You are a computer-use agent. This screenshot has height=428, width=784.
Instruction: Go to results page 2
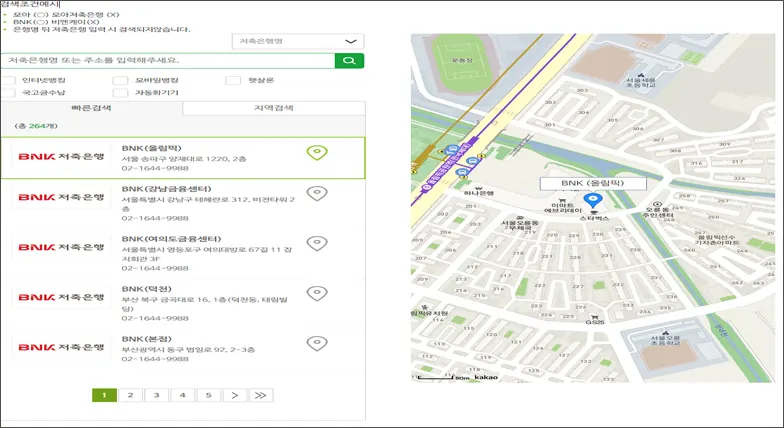pos(130,396)
